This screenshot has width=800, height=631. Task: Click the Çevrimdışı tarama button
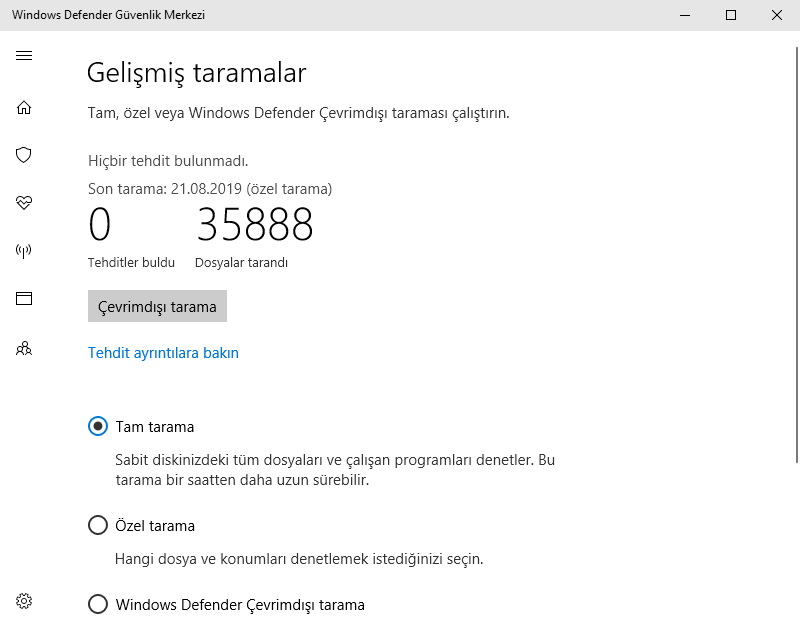click(157, 306)
